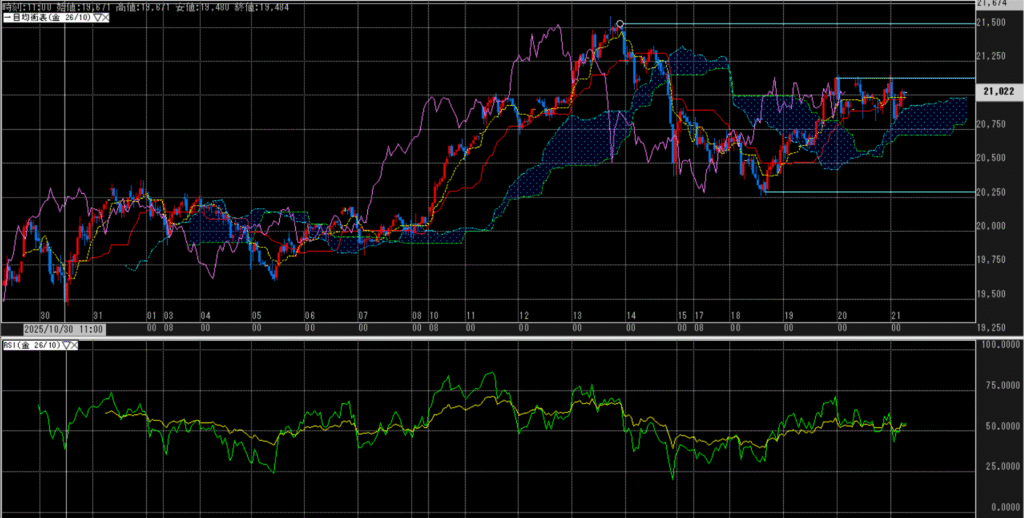Click the 一目均衡表(金 26/10) label
The width and height of the screenshot is (1024, 518).
[x=46, y=19]
